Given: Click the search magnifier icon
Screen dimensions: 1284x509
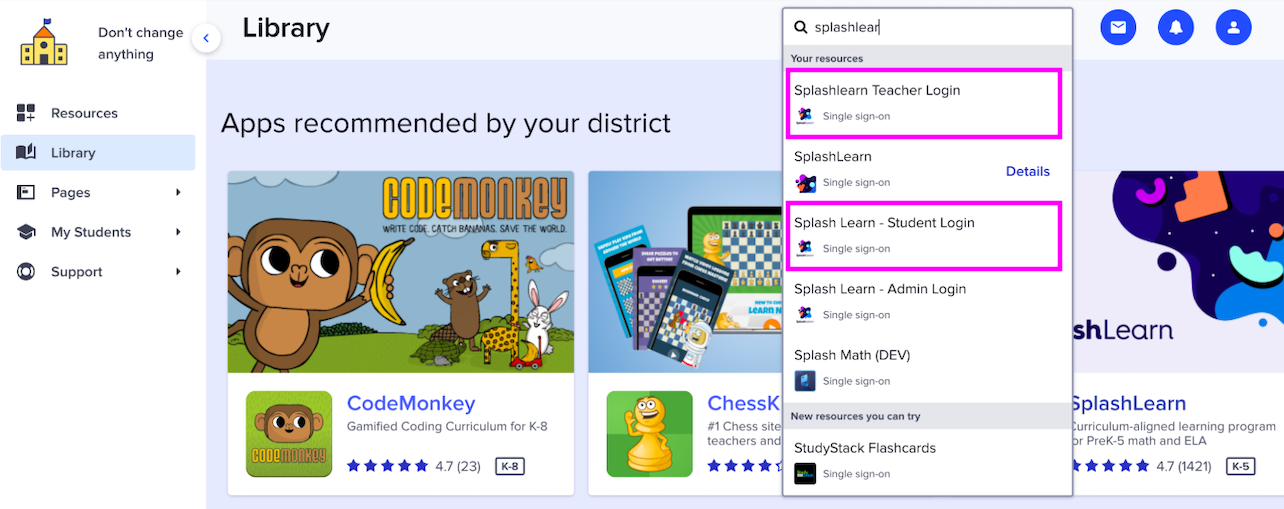Looking at the screenshot, I should pos(801,28).
